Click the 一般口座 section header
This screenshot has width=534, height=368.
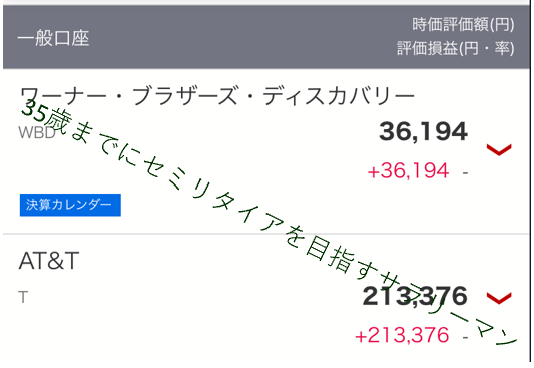[53, 38]
